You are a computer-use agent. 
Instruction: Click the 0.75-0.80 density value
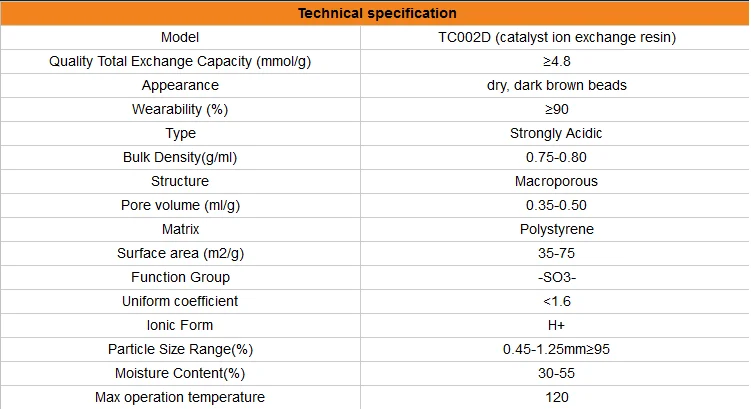(556, 157)
